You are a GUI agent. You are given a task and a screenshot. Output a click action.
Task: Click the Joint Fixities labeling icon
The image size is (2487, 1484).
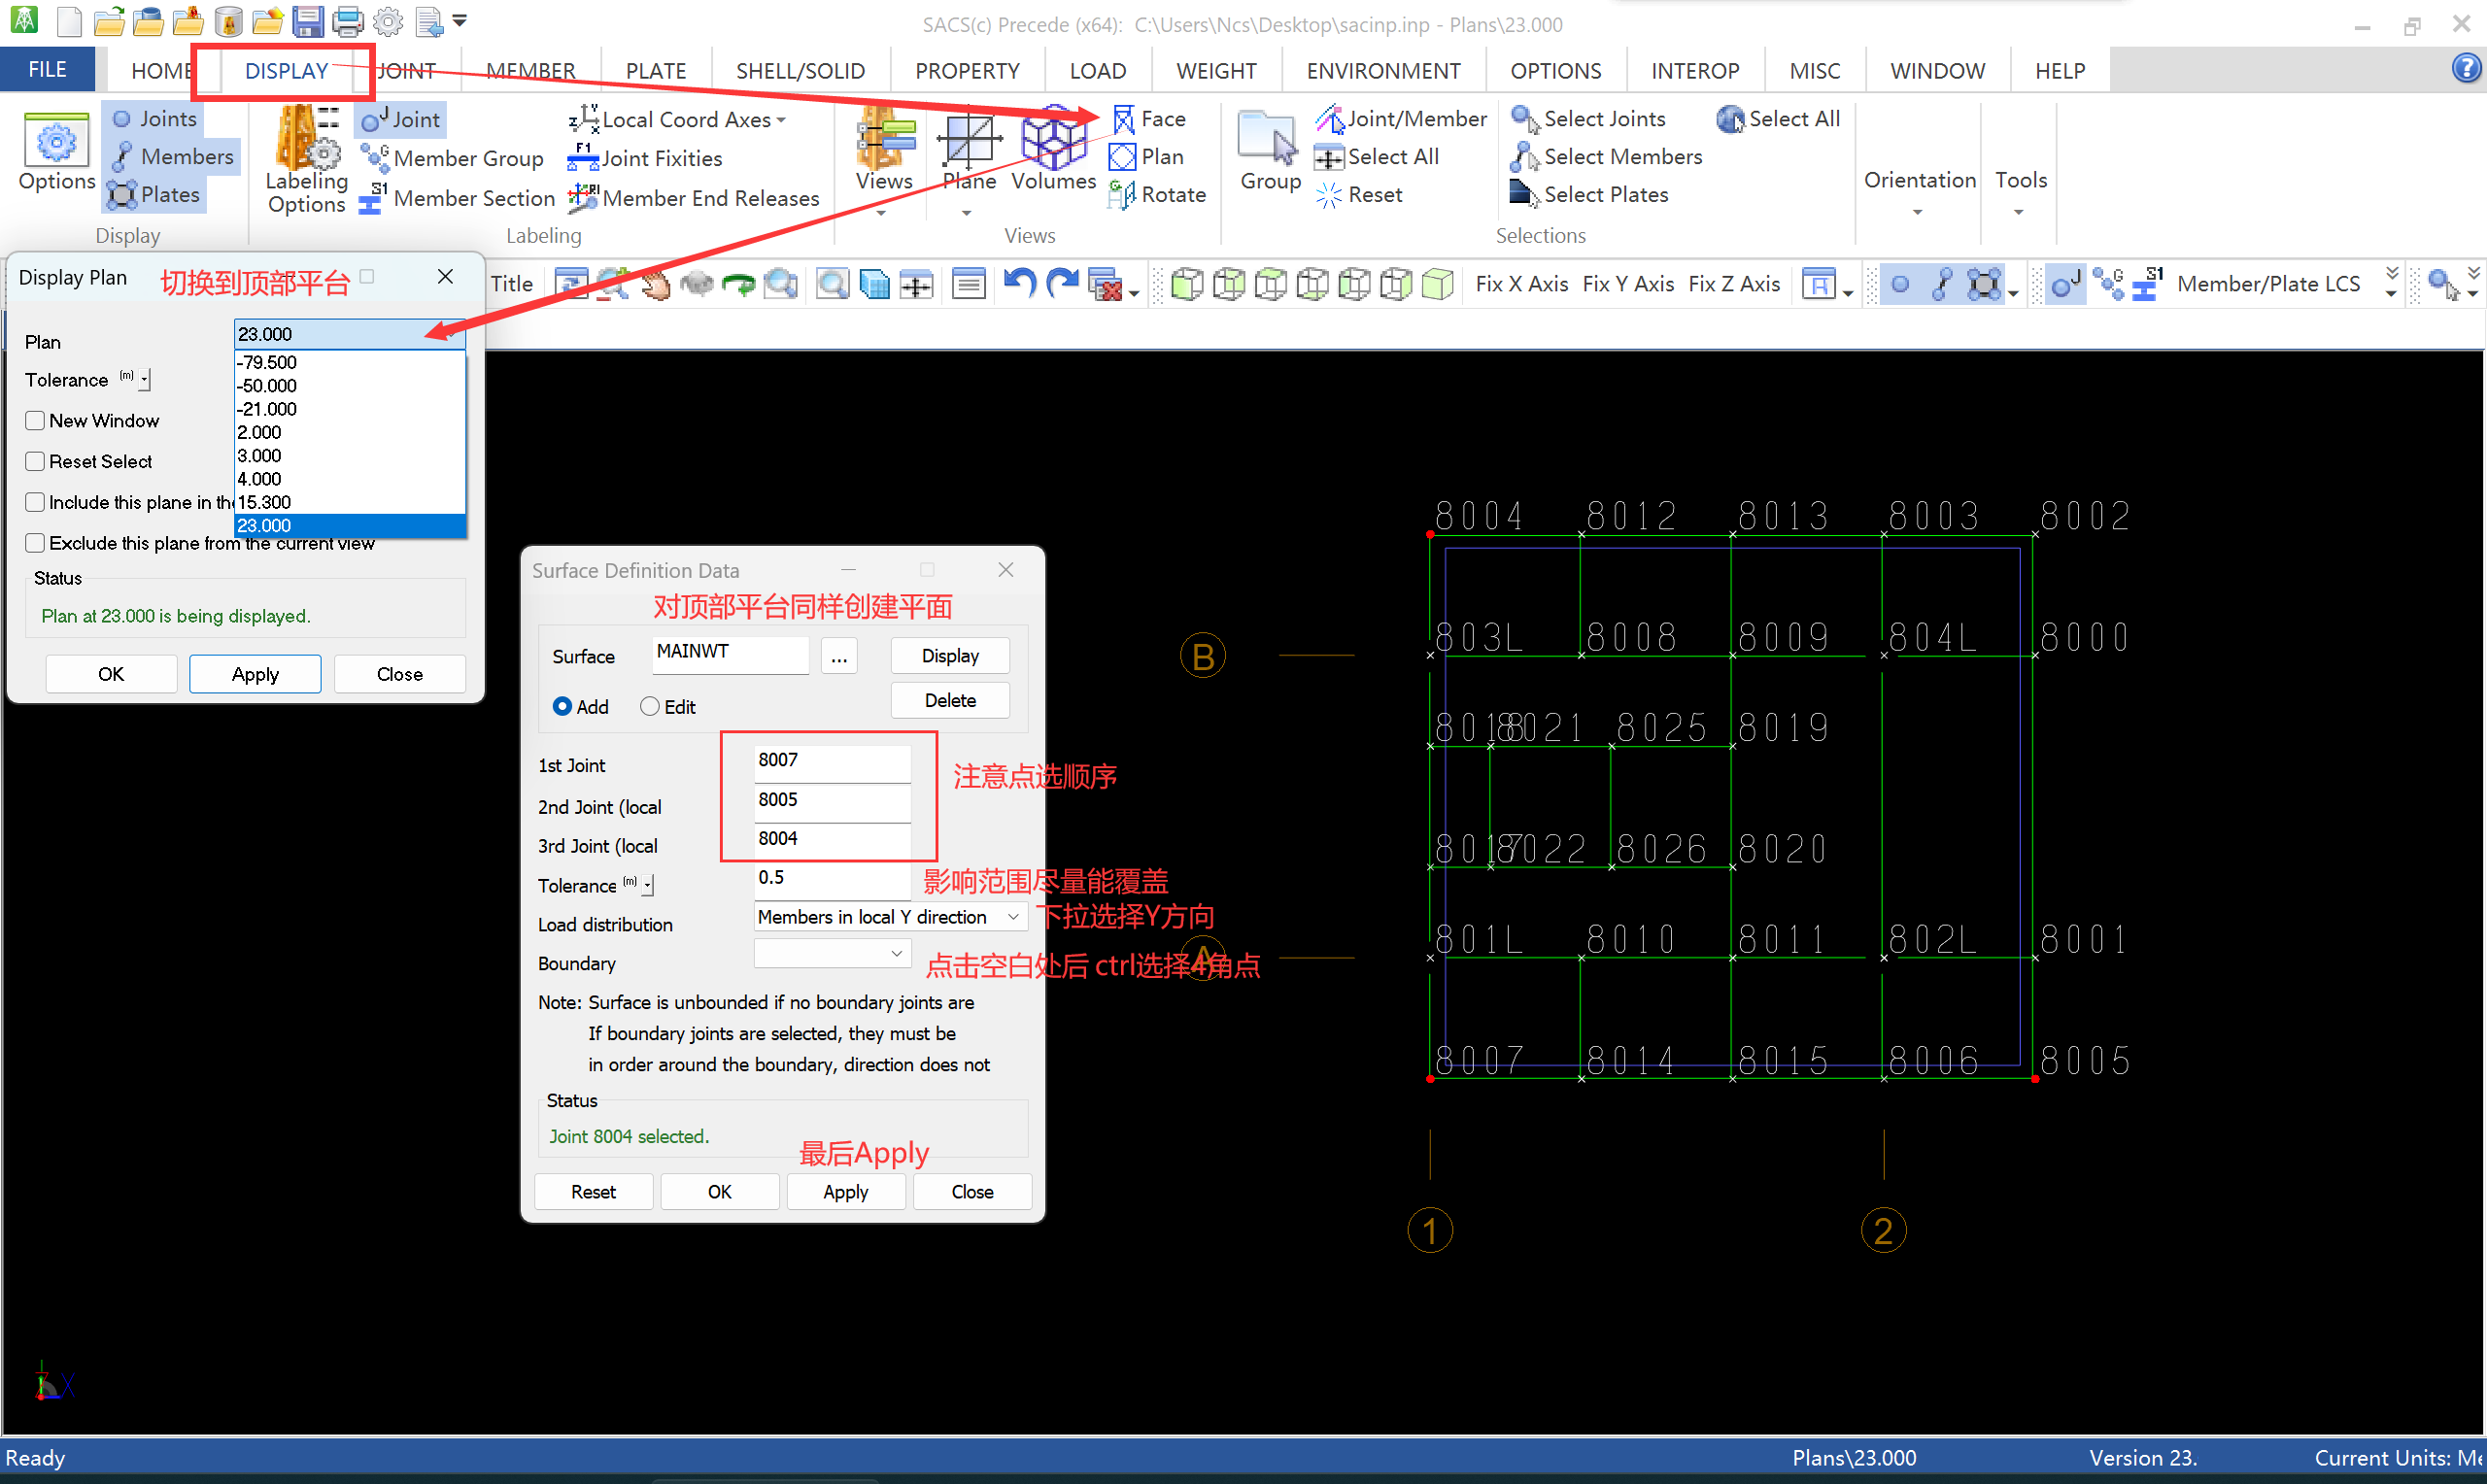click(582, 158)
